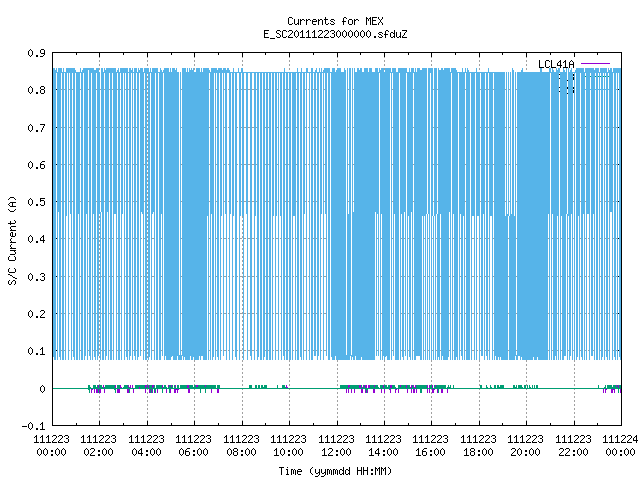Click the y-axis tick value "0.5"
The width and height of the screenshot is (640, 480).
click(x=36, y=202)
